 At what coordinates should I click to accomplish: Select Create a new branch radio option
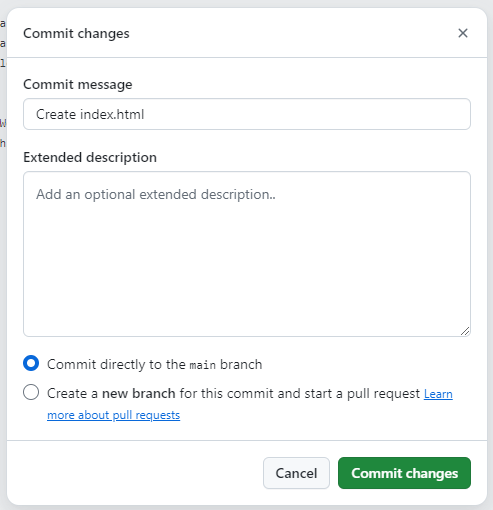click(31, 392)
